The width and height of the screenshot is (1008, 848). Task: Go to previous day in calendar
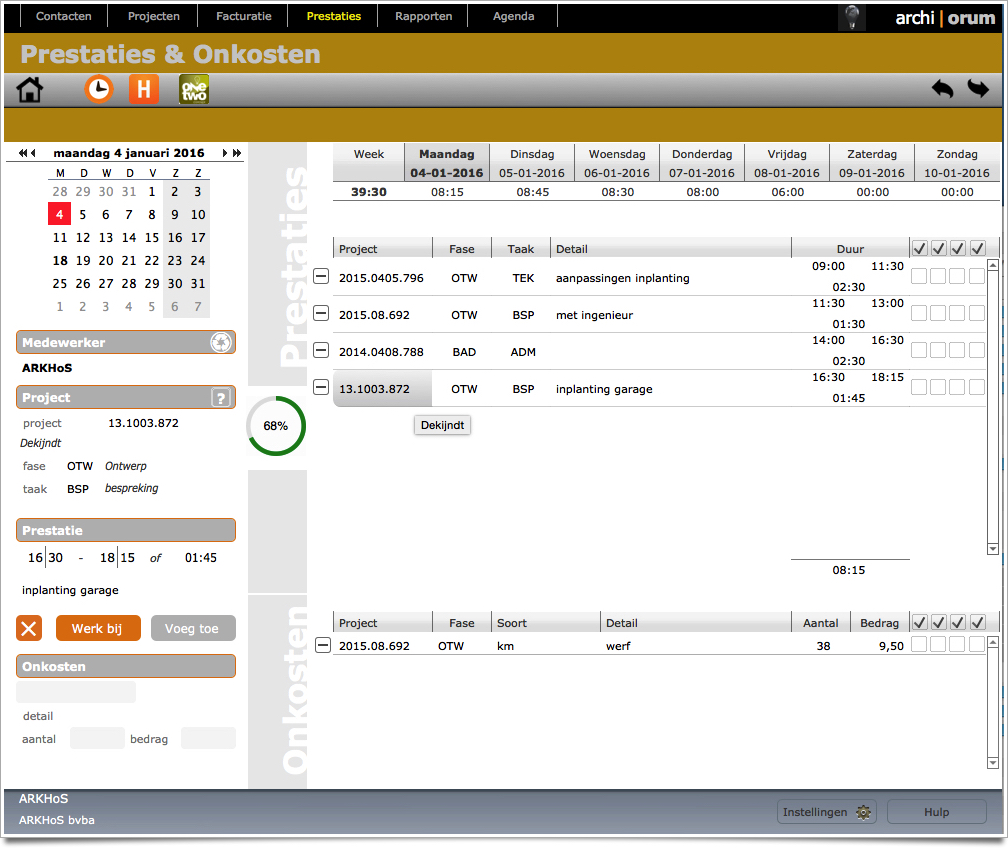(33, 153)
